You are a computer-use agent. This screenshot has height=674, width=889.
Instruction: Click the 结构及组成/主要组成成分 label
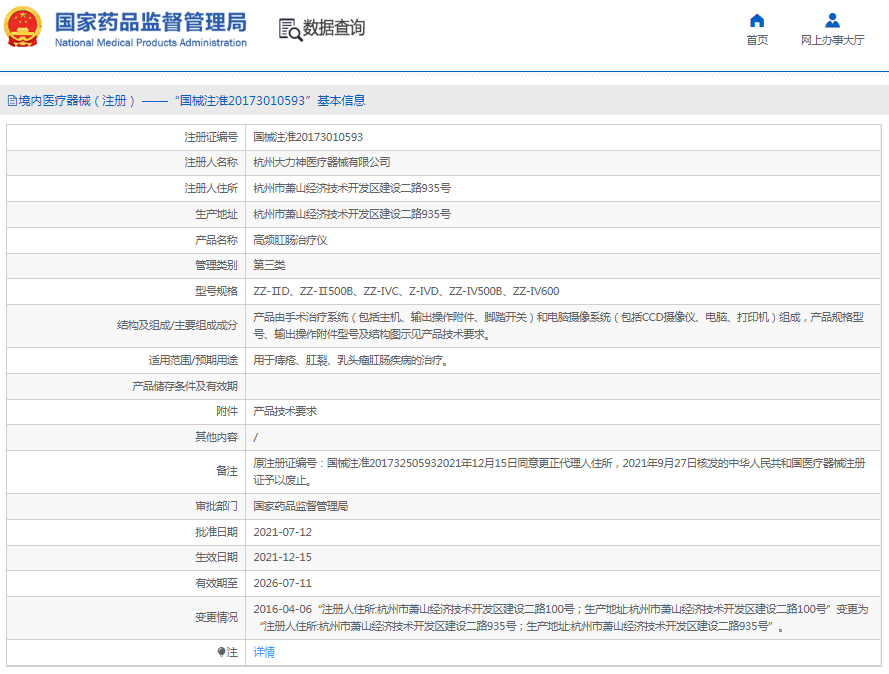point(177,325)
